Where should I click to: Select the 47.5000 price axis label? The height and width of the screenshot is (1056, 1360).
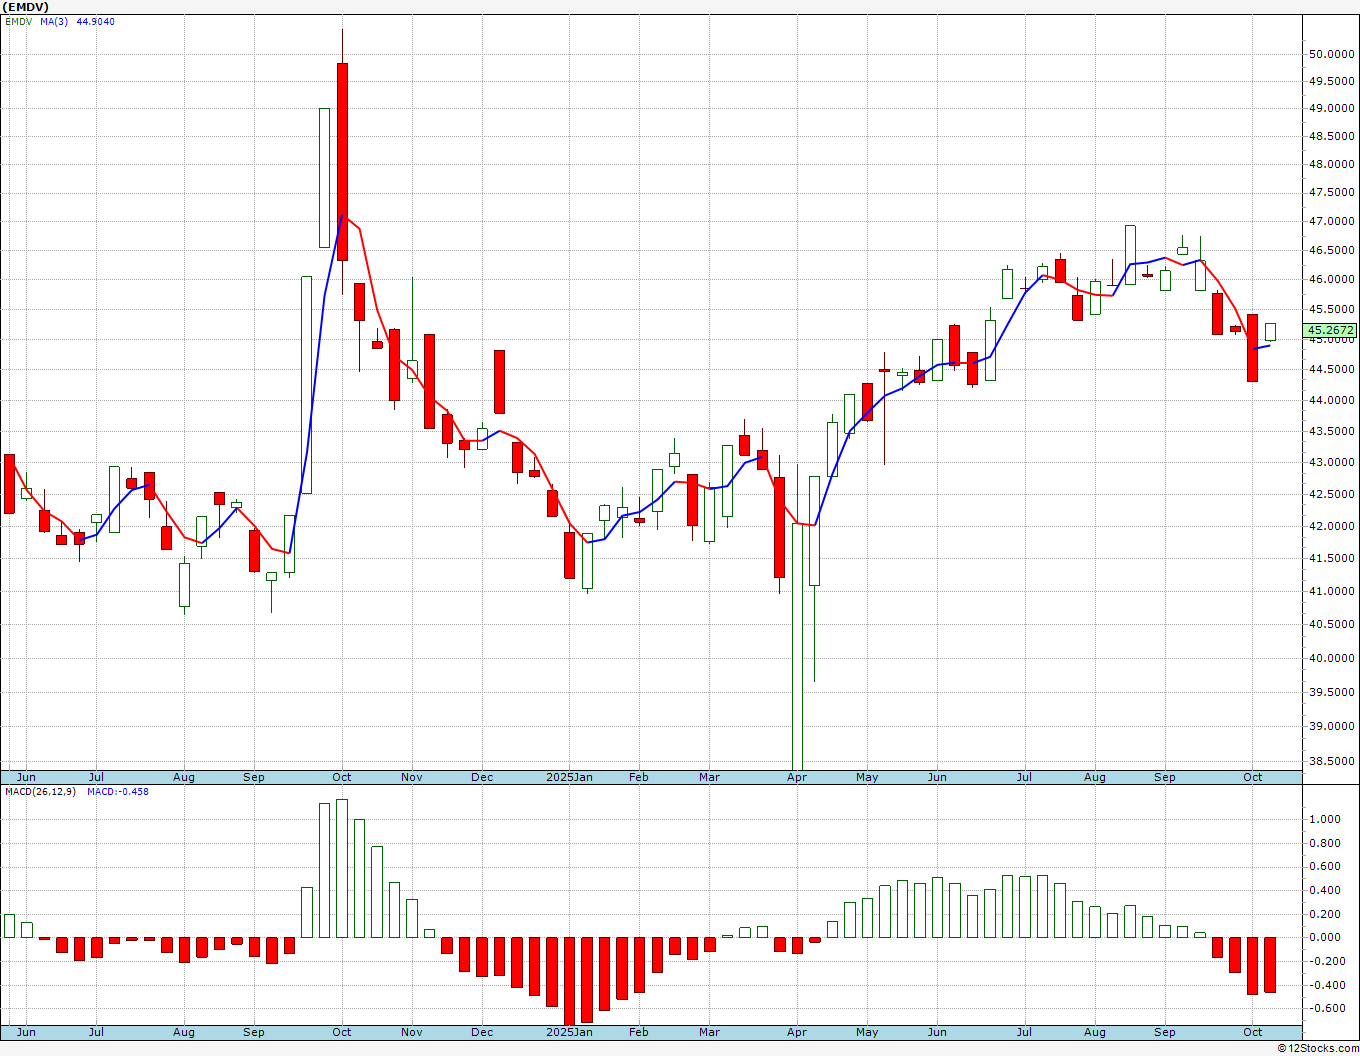tap(1332, 192)
